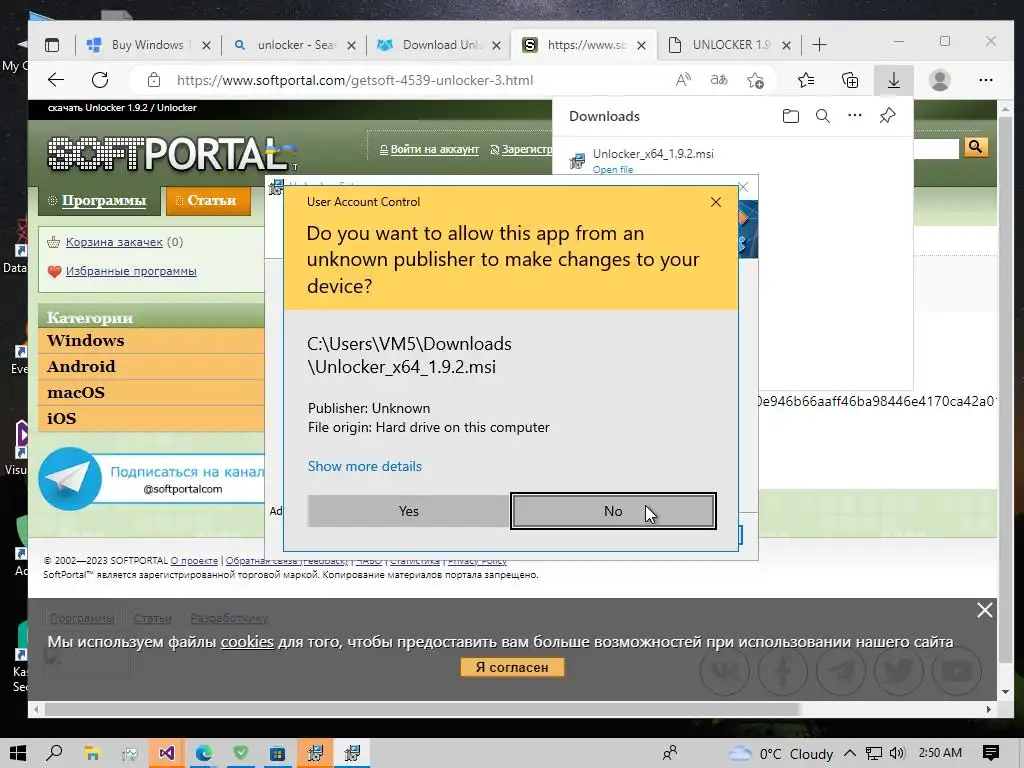Open Read aloud icon in address bar
This screenshot has height=768, width=1024.
[x=683, y=80]
